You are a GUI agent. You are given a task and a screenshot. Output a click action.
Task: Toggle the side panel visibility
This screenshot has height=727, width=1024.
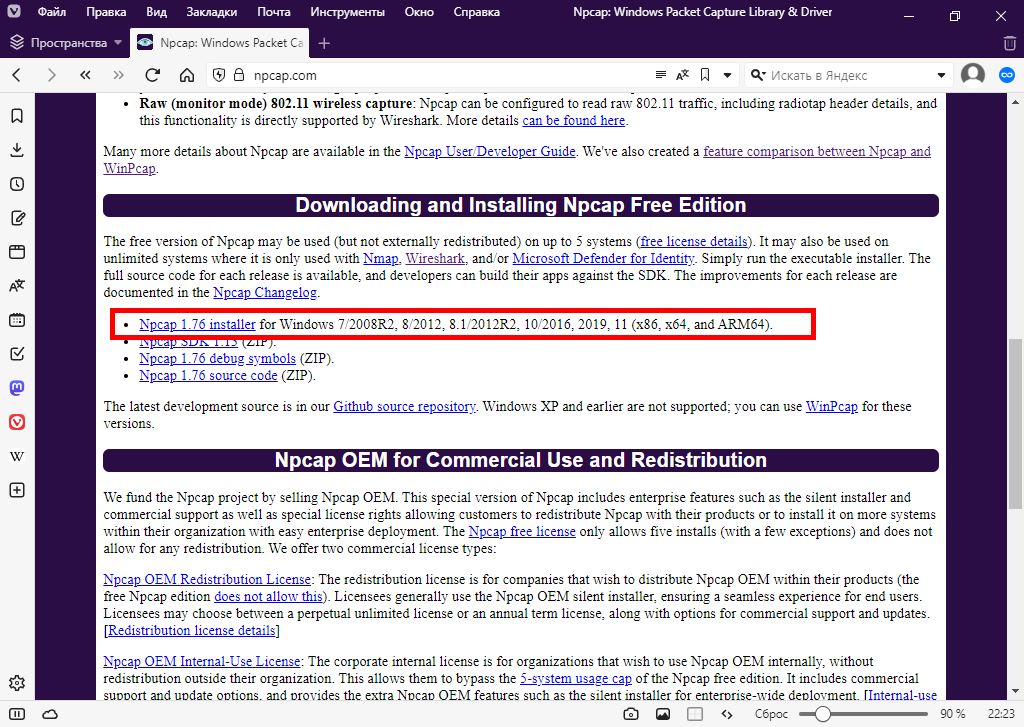coord(17,714)
